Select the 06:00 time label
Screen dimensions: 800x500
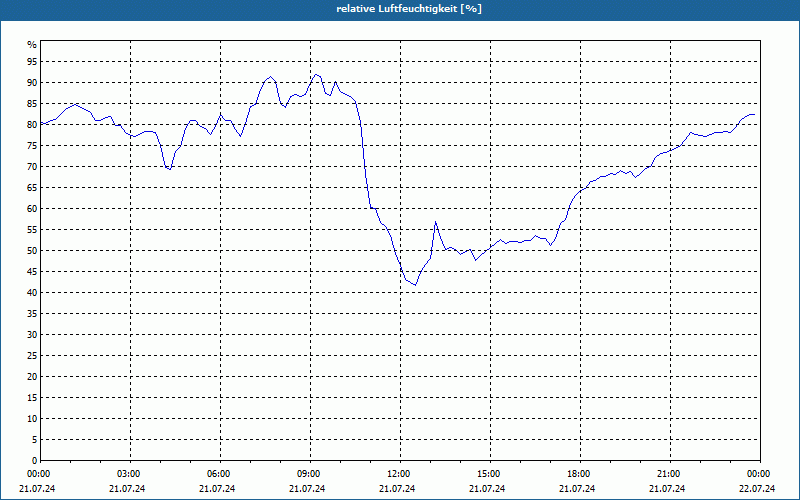[220, 474]
